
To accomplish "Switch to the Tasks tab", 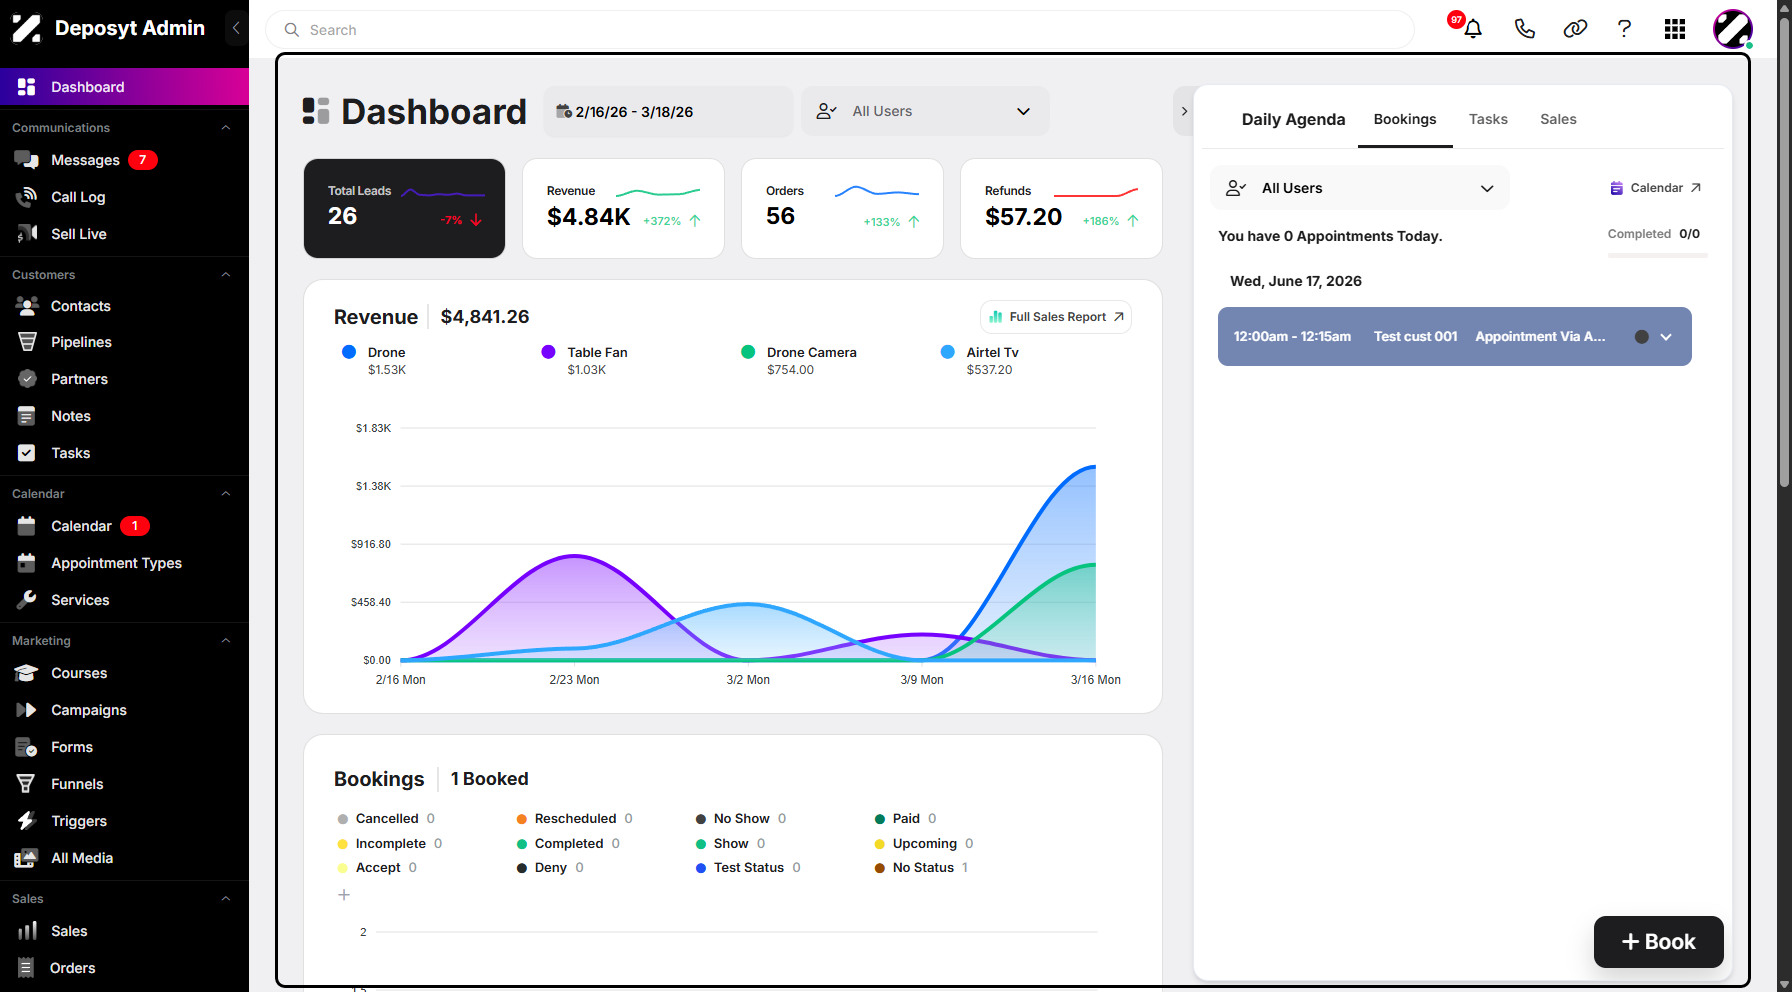I will tap(1488, 119).
